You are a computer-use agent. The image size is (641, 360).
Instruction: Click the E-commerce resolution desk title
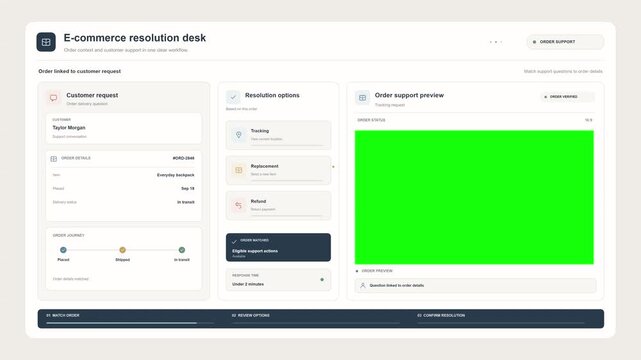135,38
